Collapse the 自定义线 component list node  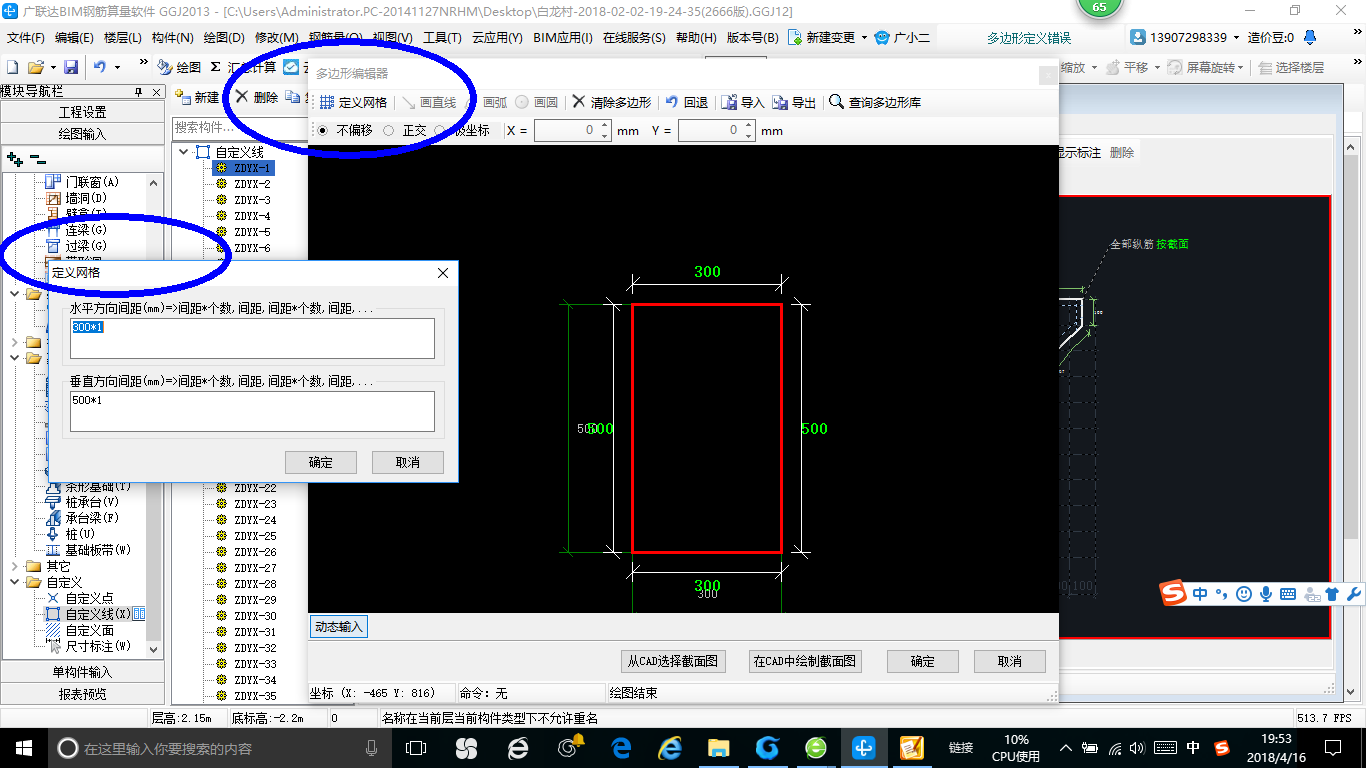coord(183,152)
